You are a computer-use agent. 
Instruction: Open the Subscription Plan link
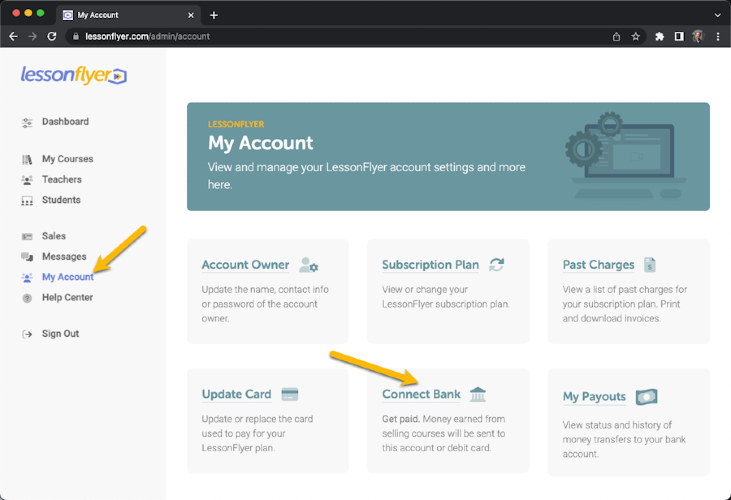[x=430, y=265]
